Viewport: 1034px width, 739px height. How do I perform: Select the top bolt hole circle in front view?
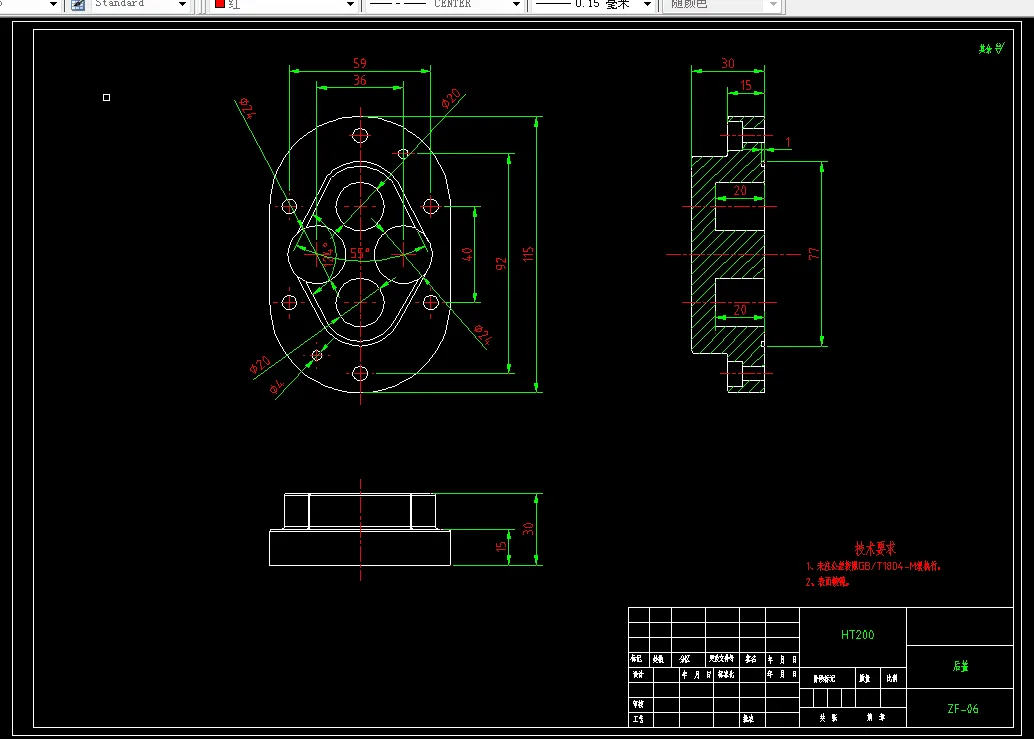(360, 135)
